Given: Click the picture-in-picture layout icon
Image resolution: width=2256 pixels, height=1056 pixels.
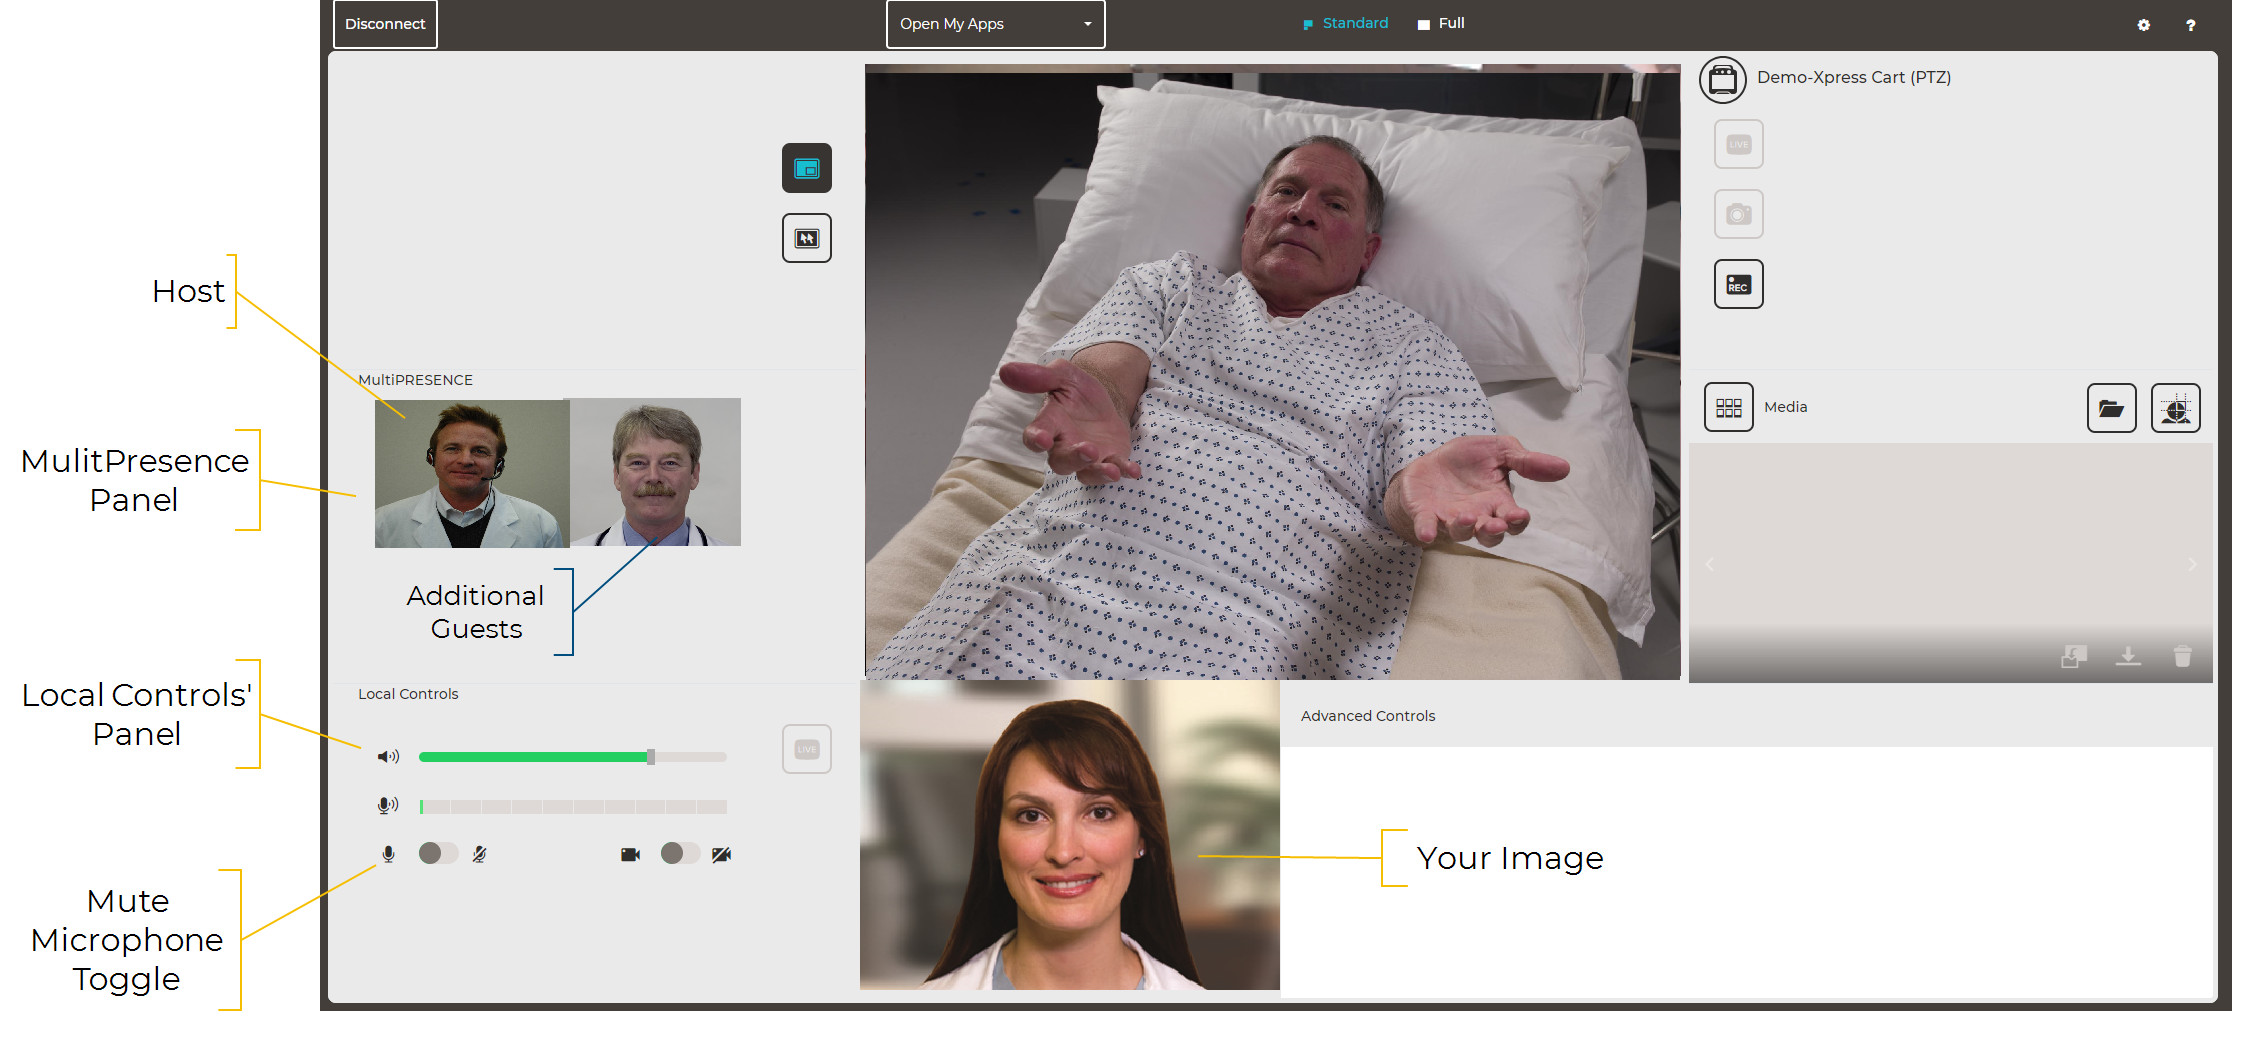Looking at the screenshot, I should pyautogui.click(x=806, y=168).
